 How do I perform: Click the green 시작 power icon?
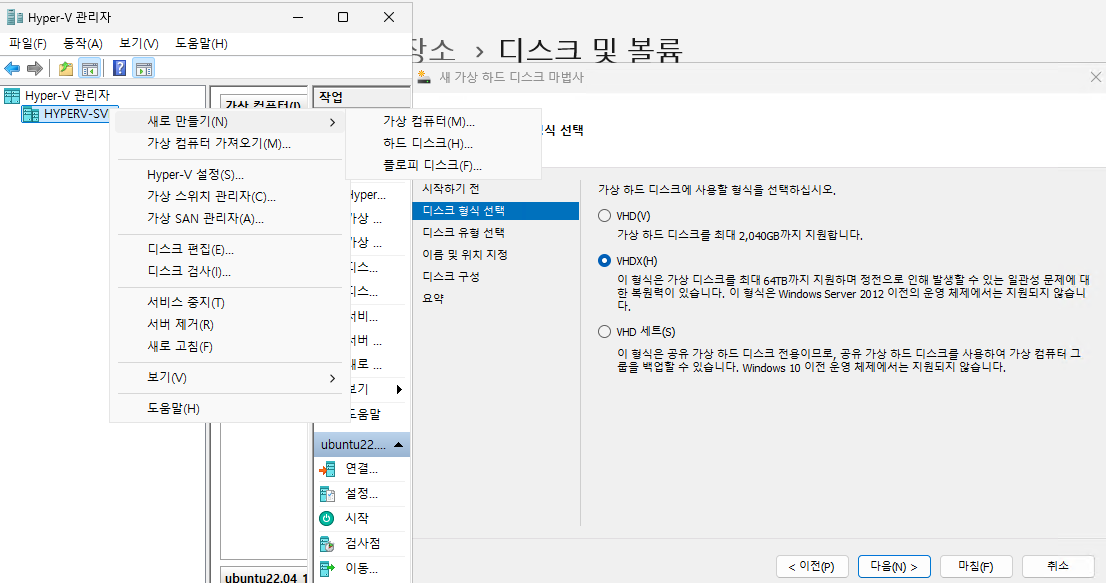[x=327, y=518]
